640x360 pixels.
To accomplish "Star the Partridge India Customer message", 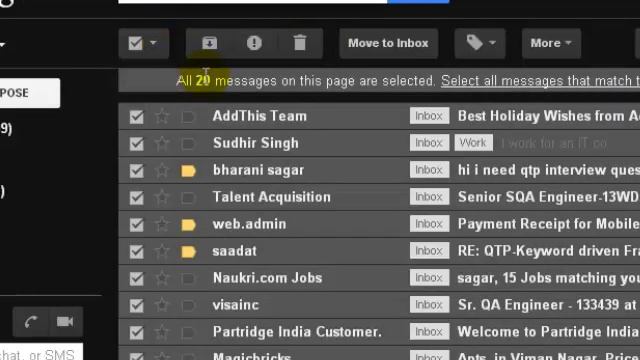I will pos(162,332).
